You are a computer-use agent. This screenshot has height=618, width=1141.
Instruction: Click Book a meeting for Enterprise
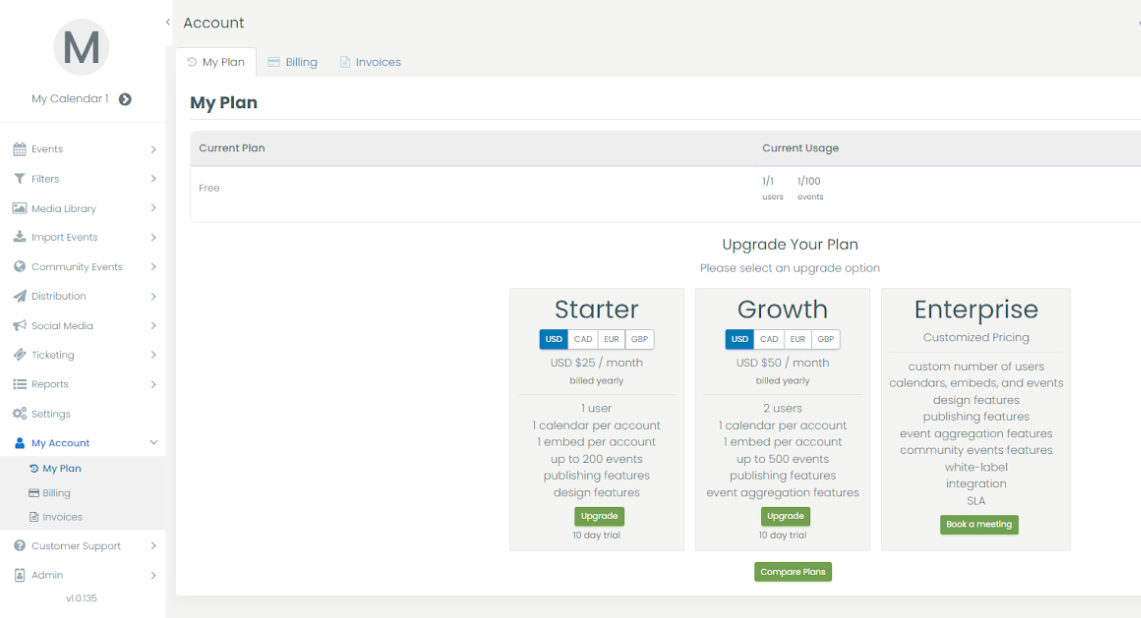pos(979,524)
